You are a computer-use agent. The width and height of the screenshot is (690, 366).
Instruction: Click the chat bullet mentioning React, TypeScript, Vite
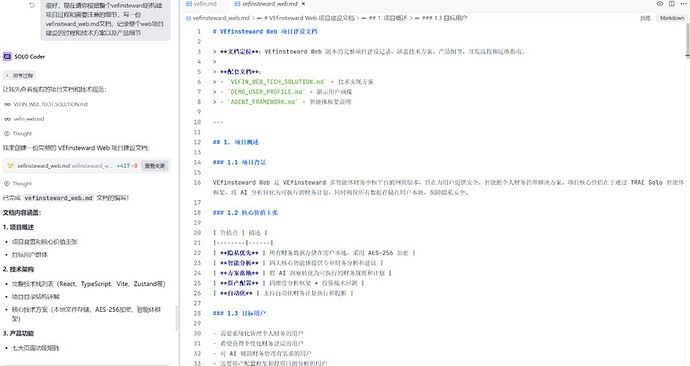88,284
